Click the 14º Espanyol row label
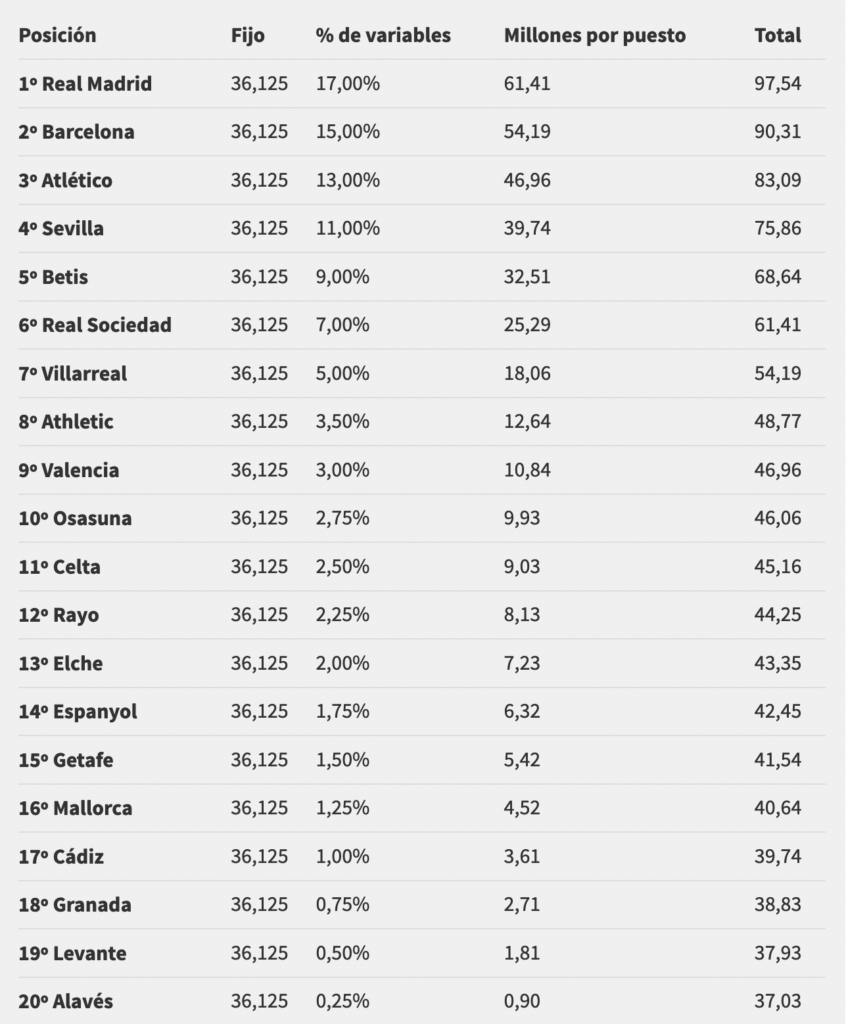 pyautogui.click(x=78, y=712)
